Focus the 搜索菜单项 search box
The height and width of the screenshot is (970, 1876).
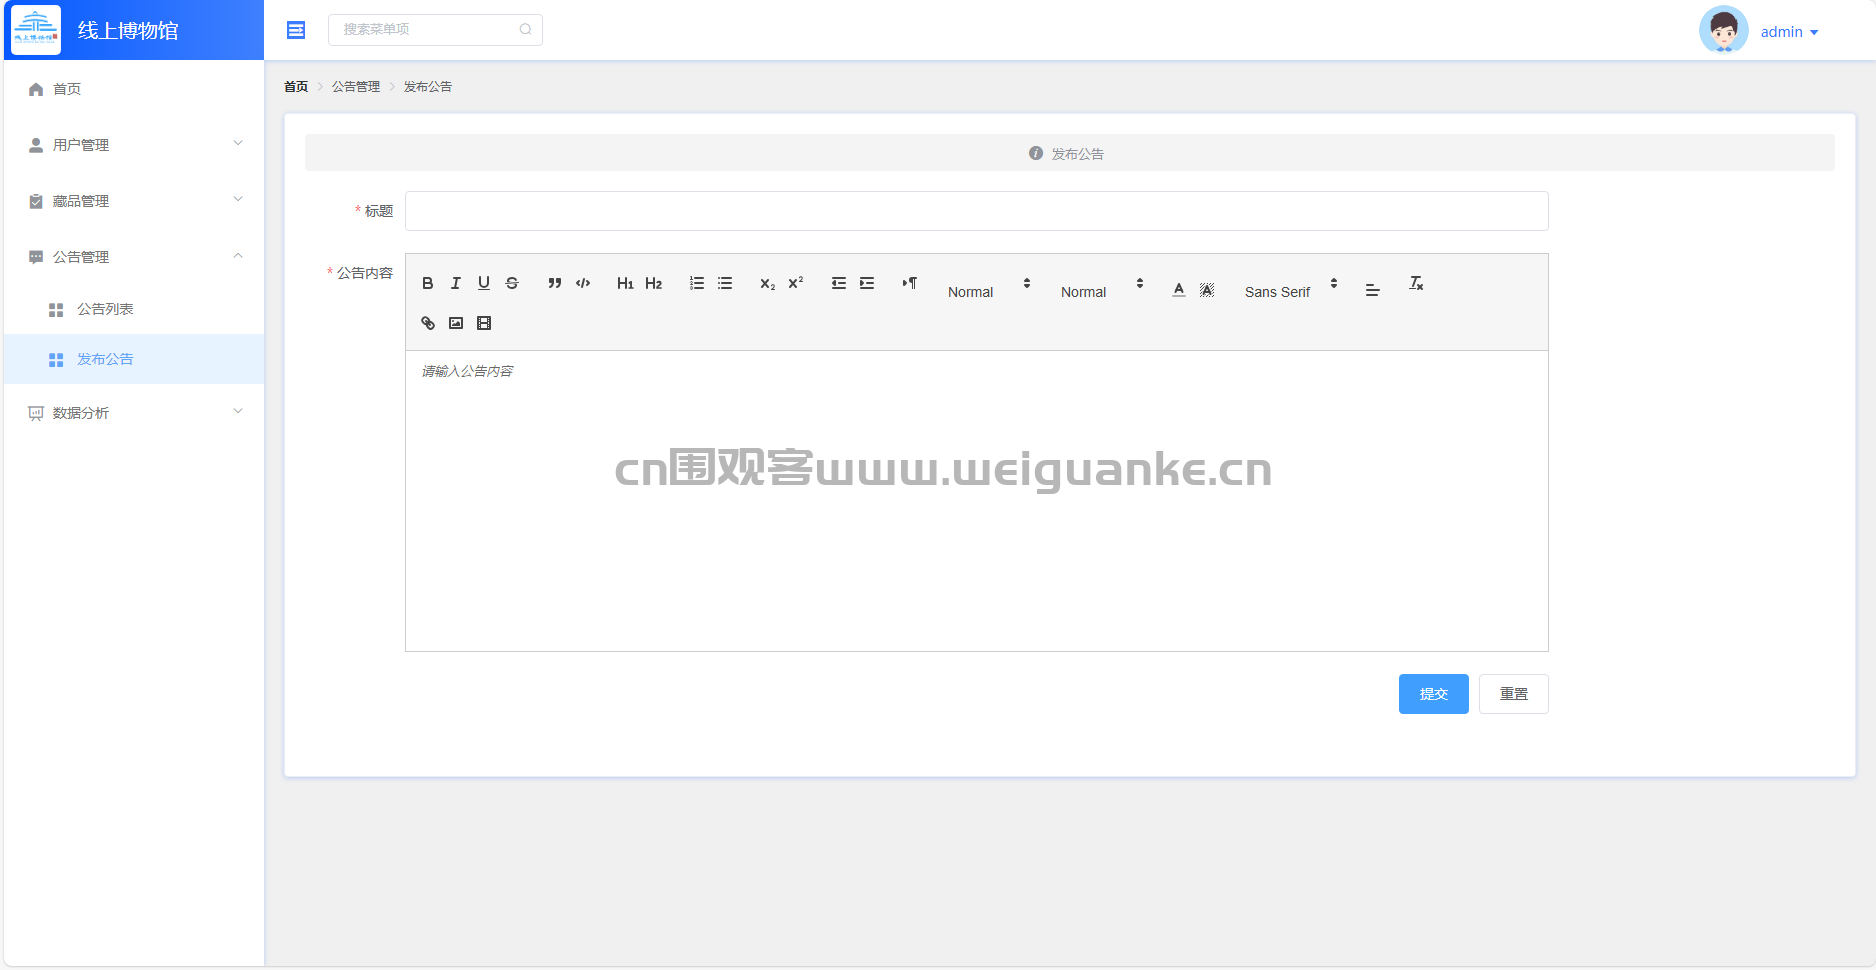pyautogui.click(x=435, y=29)
